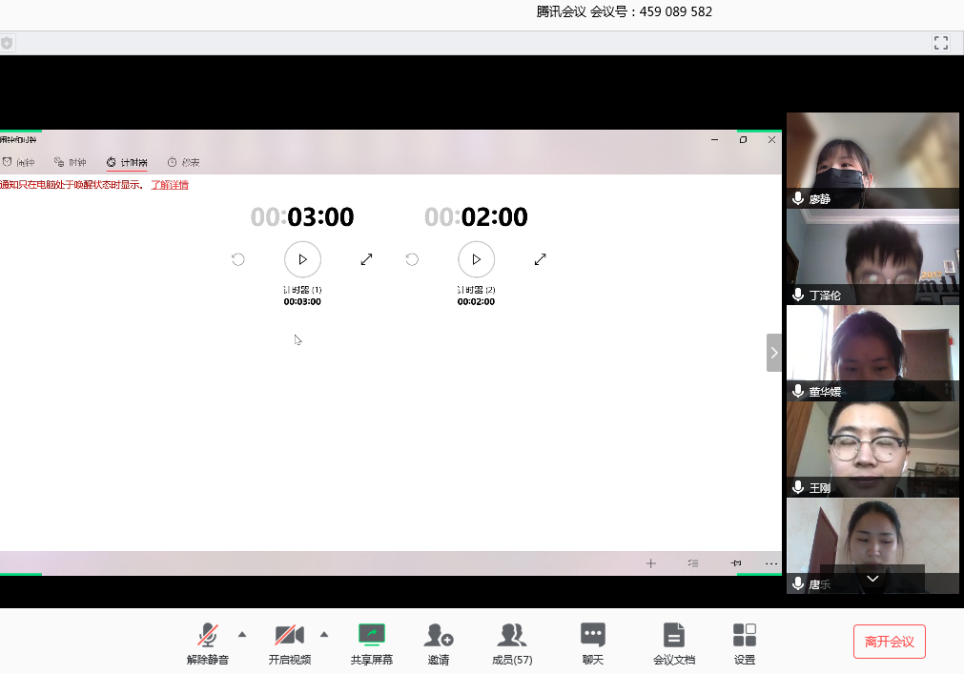Click the 了解详情 link
The height and width of the screenshot is (674, 964).
(169, 185)
